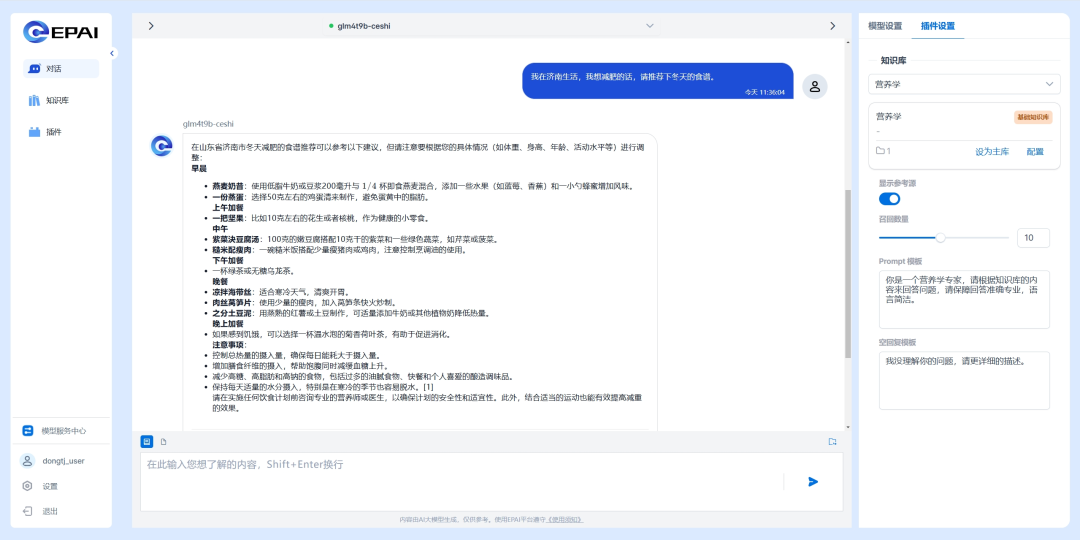Click the chat message input field
The height and width of the screenshot is (540, 1080).
pyautogui.click(x=460, y=480)
